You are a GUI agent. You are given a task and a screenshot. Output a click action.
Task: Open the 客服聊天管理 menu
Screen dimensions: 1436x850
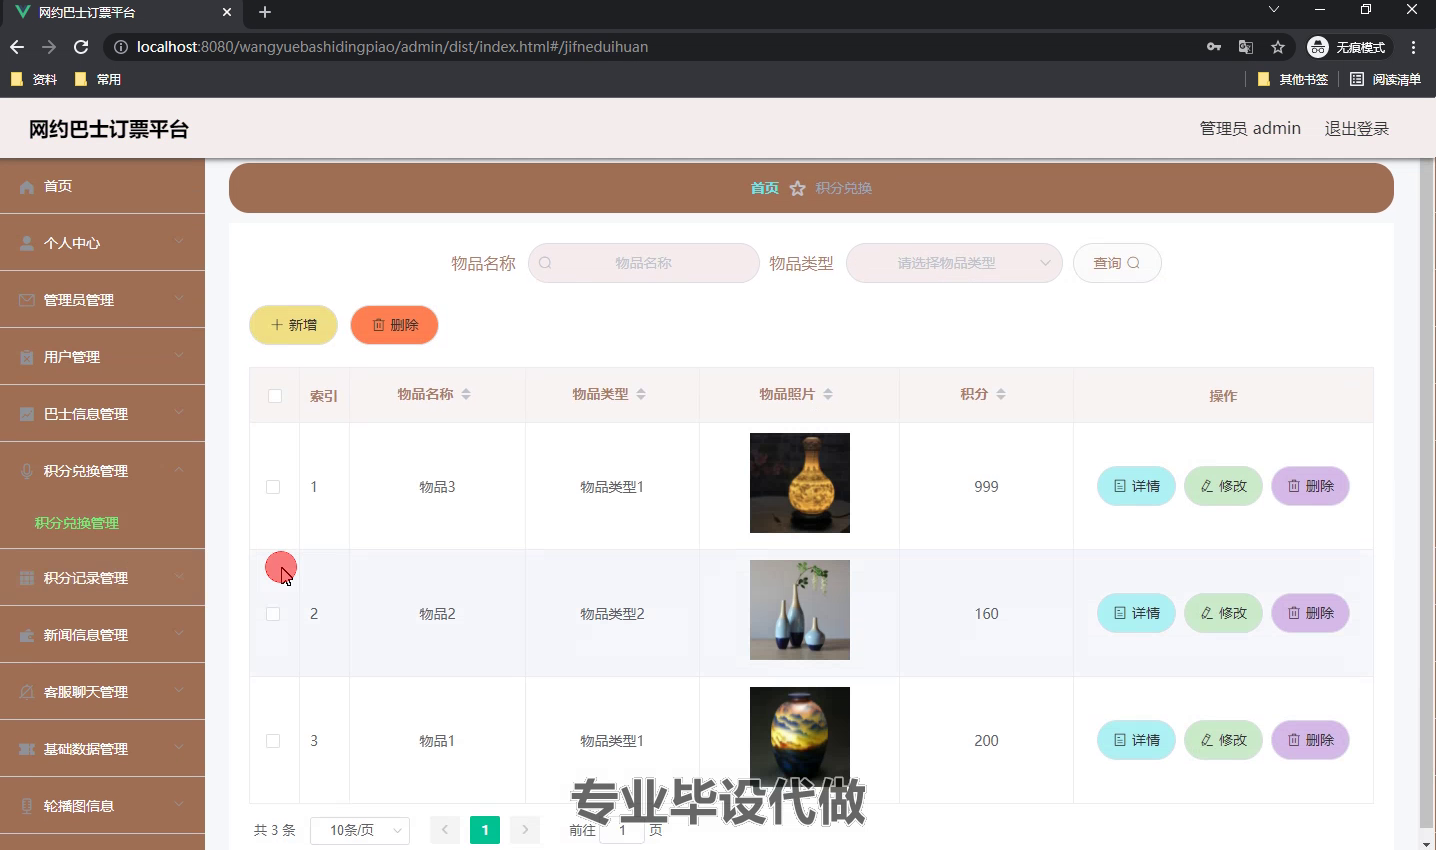[x=102, y=692]
